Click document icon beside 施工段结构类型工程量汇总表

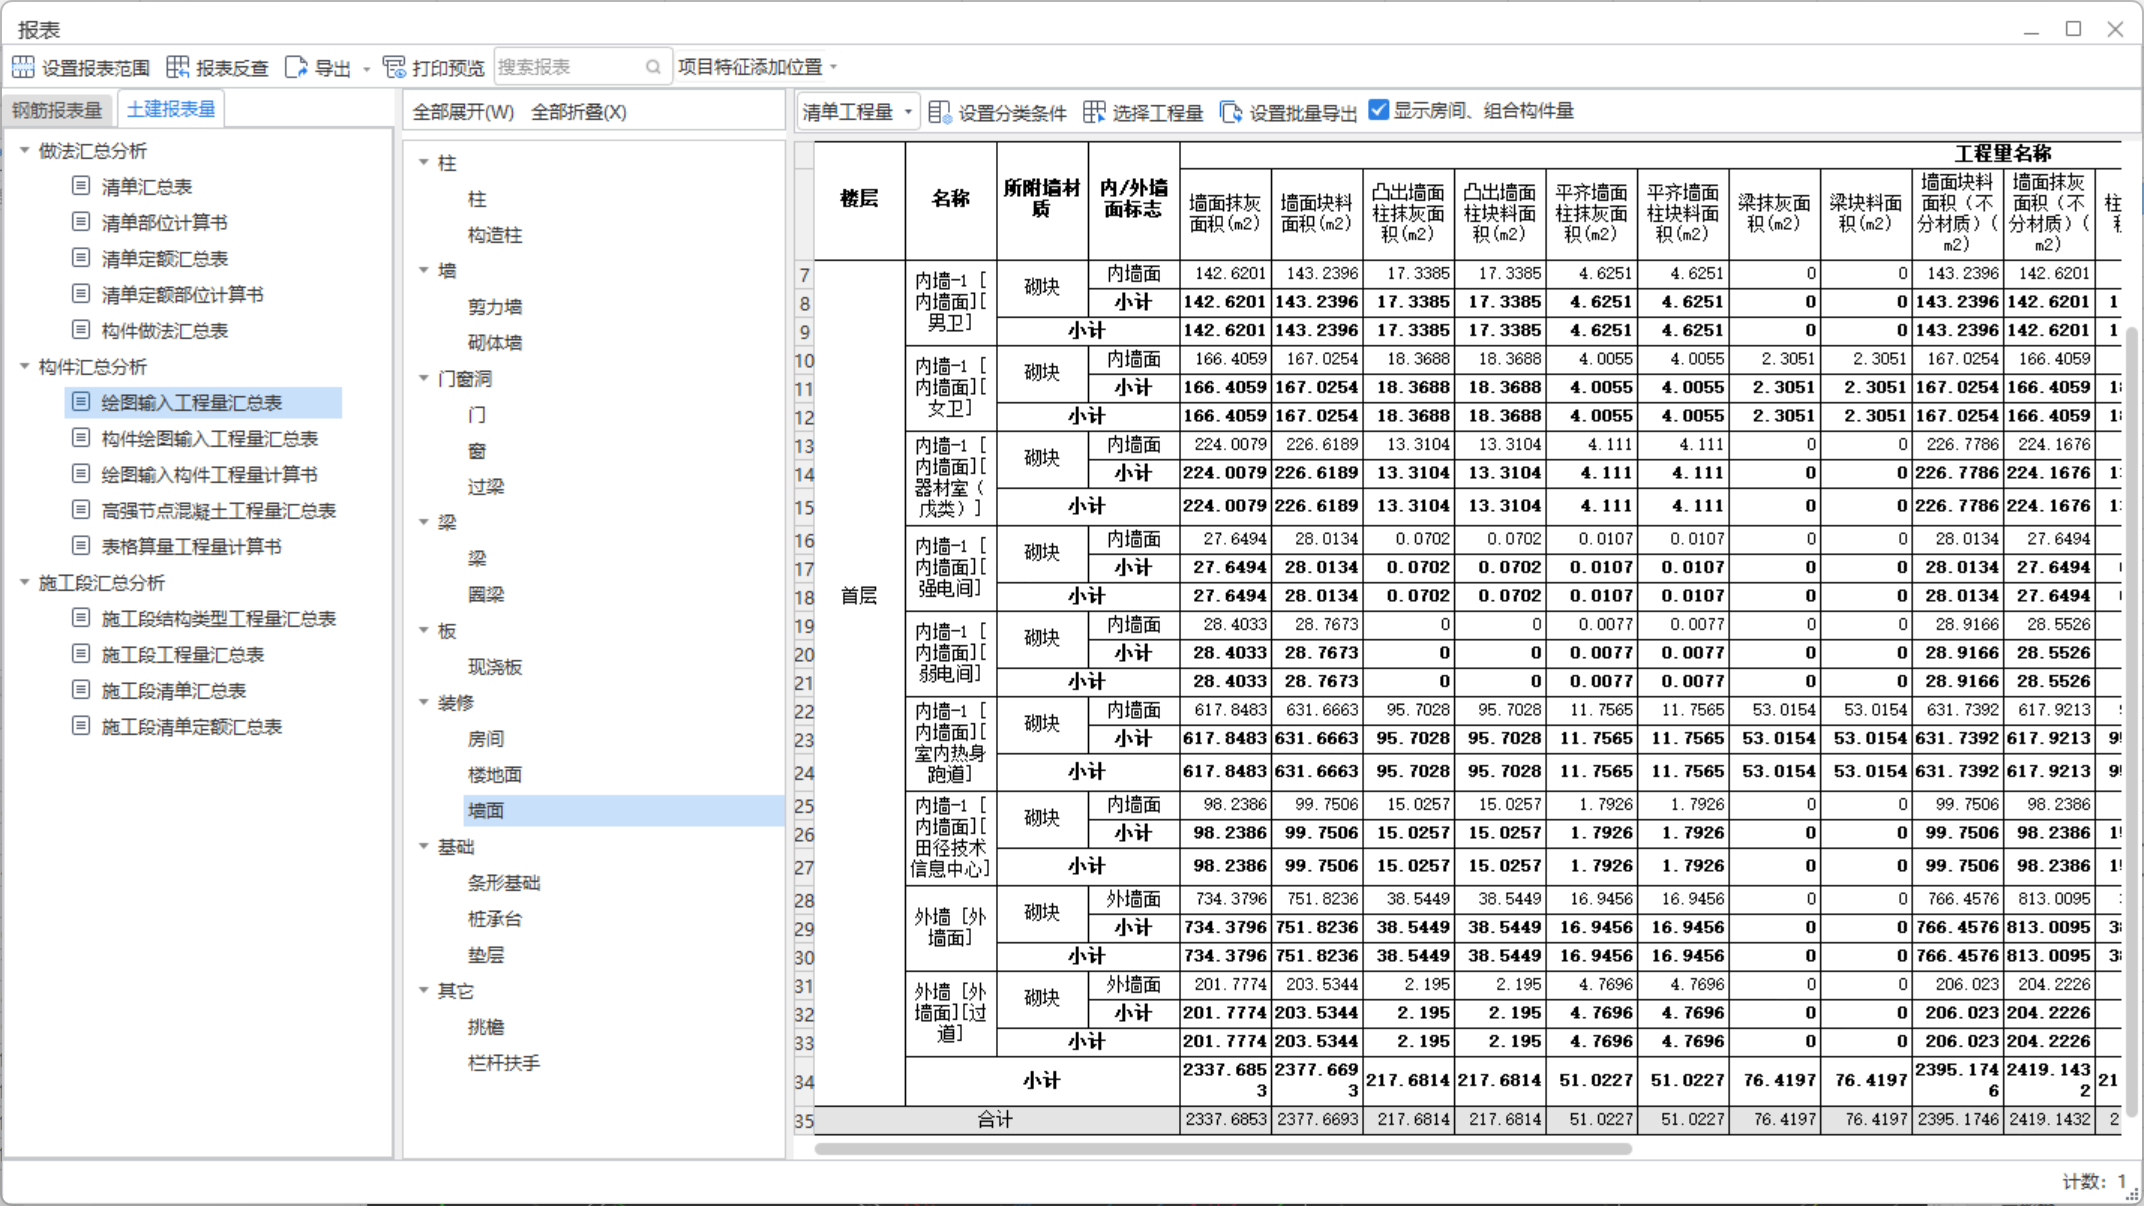click(x=81, y=618)
